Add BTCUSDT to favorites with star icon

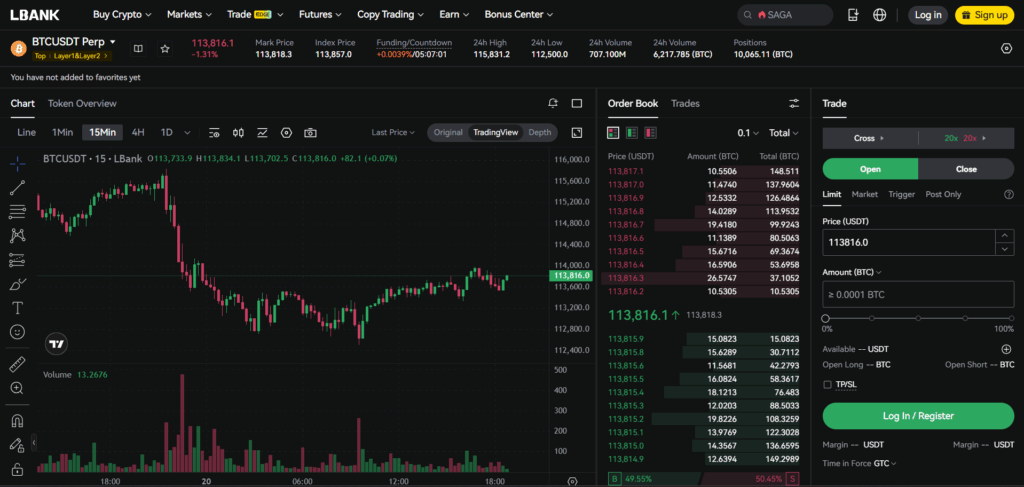165,48
